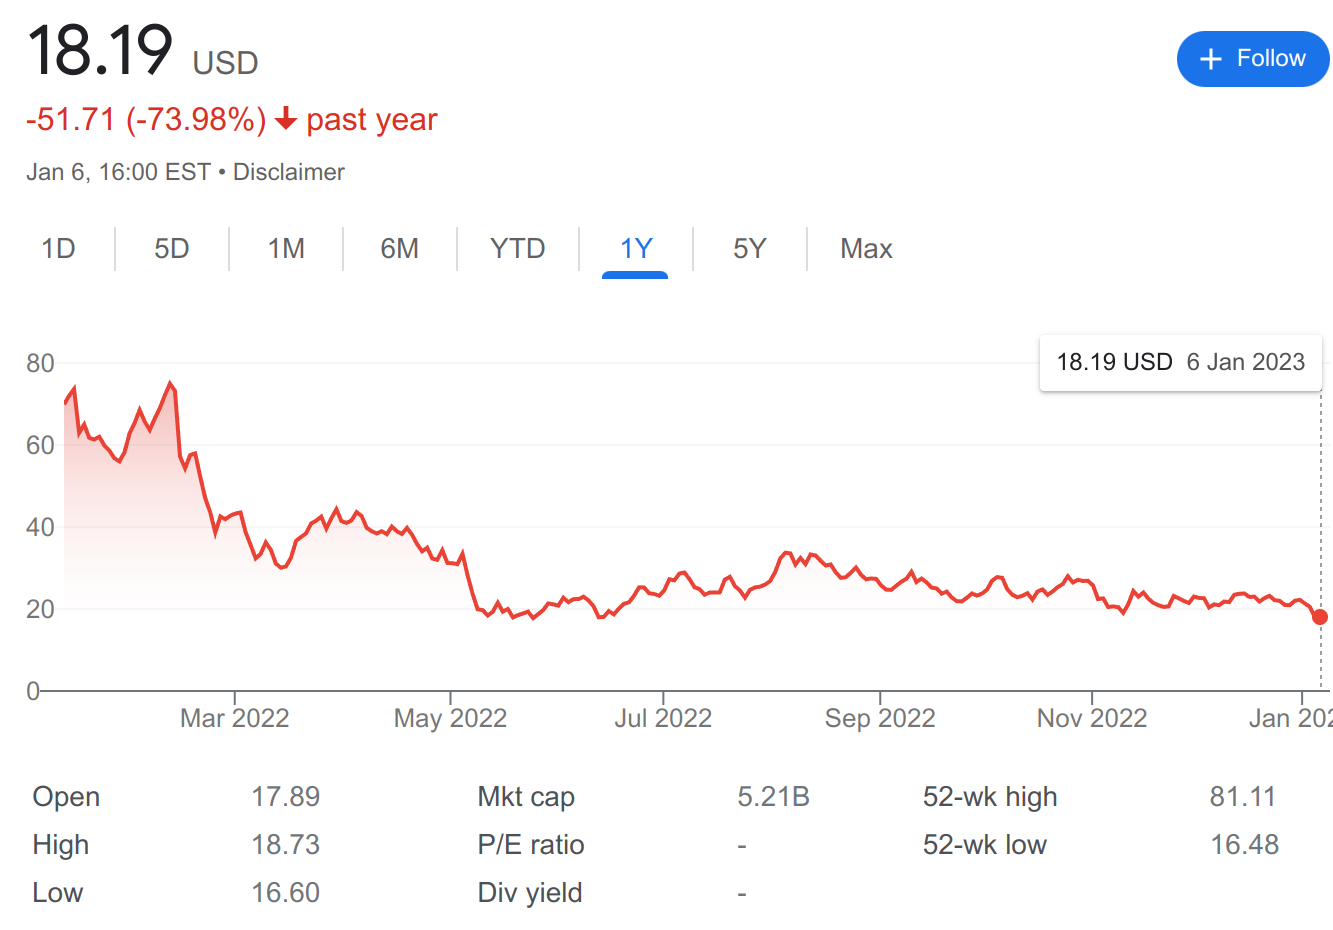
Task: Switch to the 6M range tab
Action: click(400, 248)
